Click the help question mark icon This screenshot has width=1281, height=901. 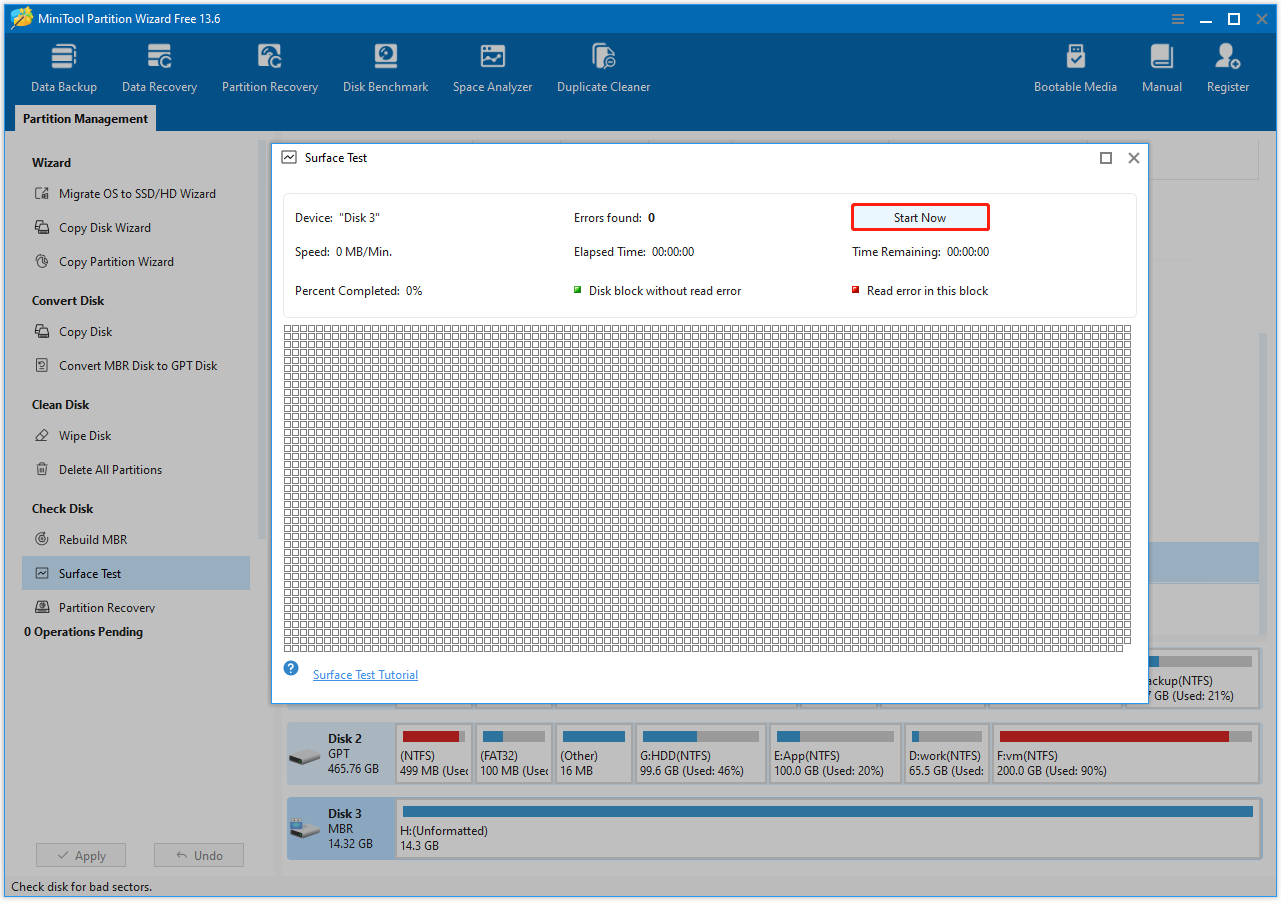291,668
